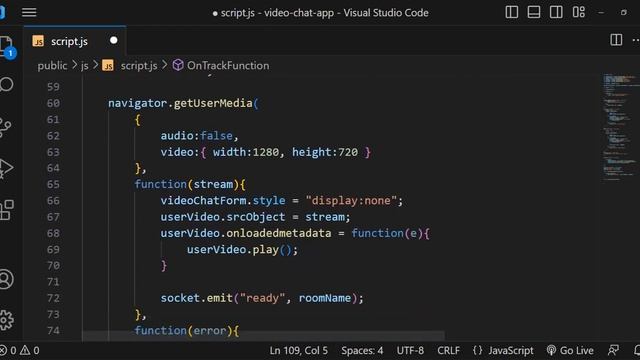Click line number 72 in gutter
Viewport: 640px width, 360px height.
point(53,298)
